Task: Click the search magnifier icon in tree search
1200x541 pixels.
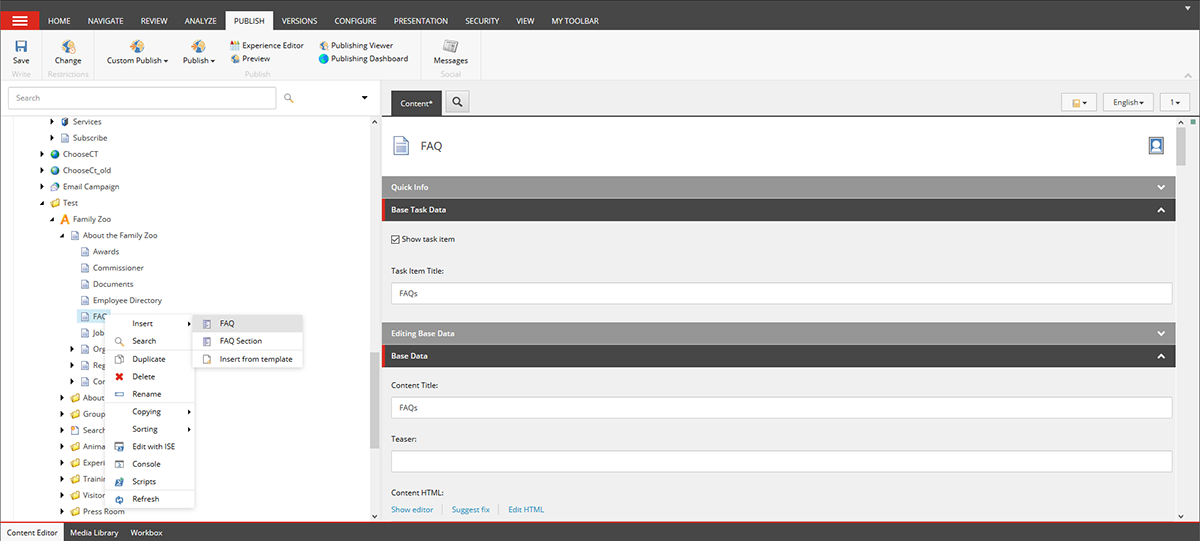Action: 289,98
